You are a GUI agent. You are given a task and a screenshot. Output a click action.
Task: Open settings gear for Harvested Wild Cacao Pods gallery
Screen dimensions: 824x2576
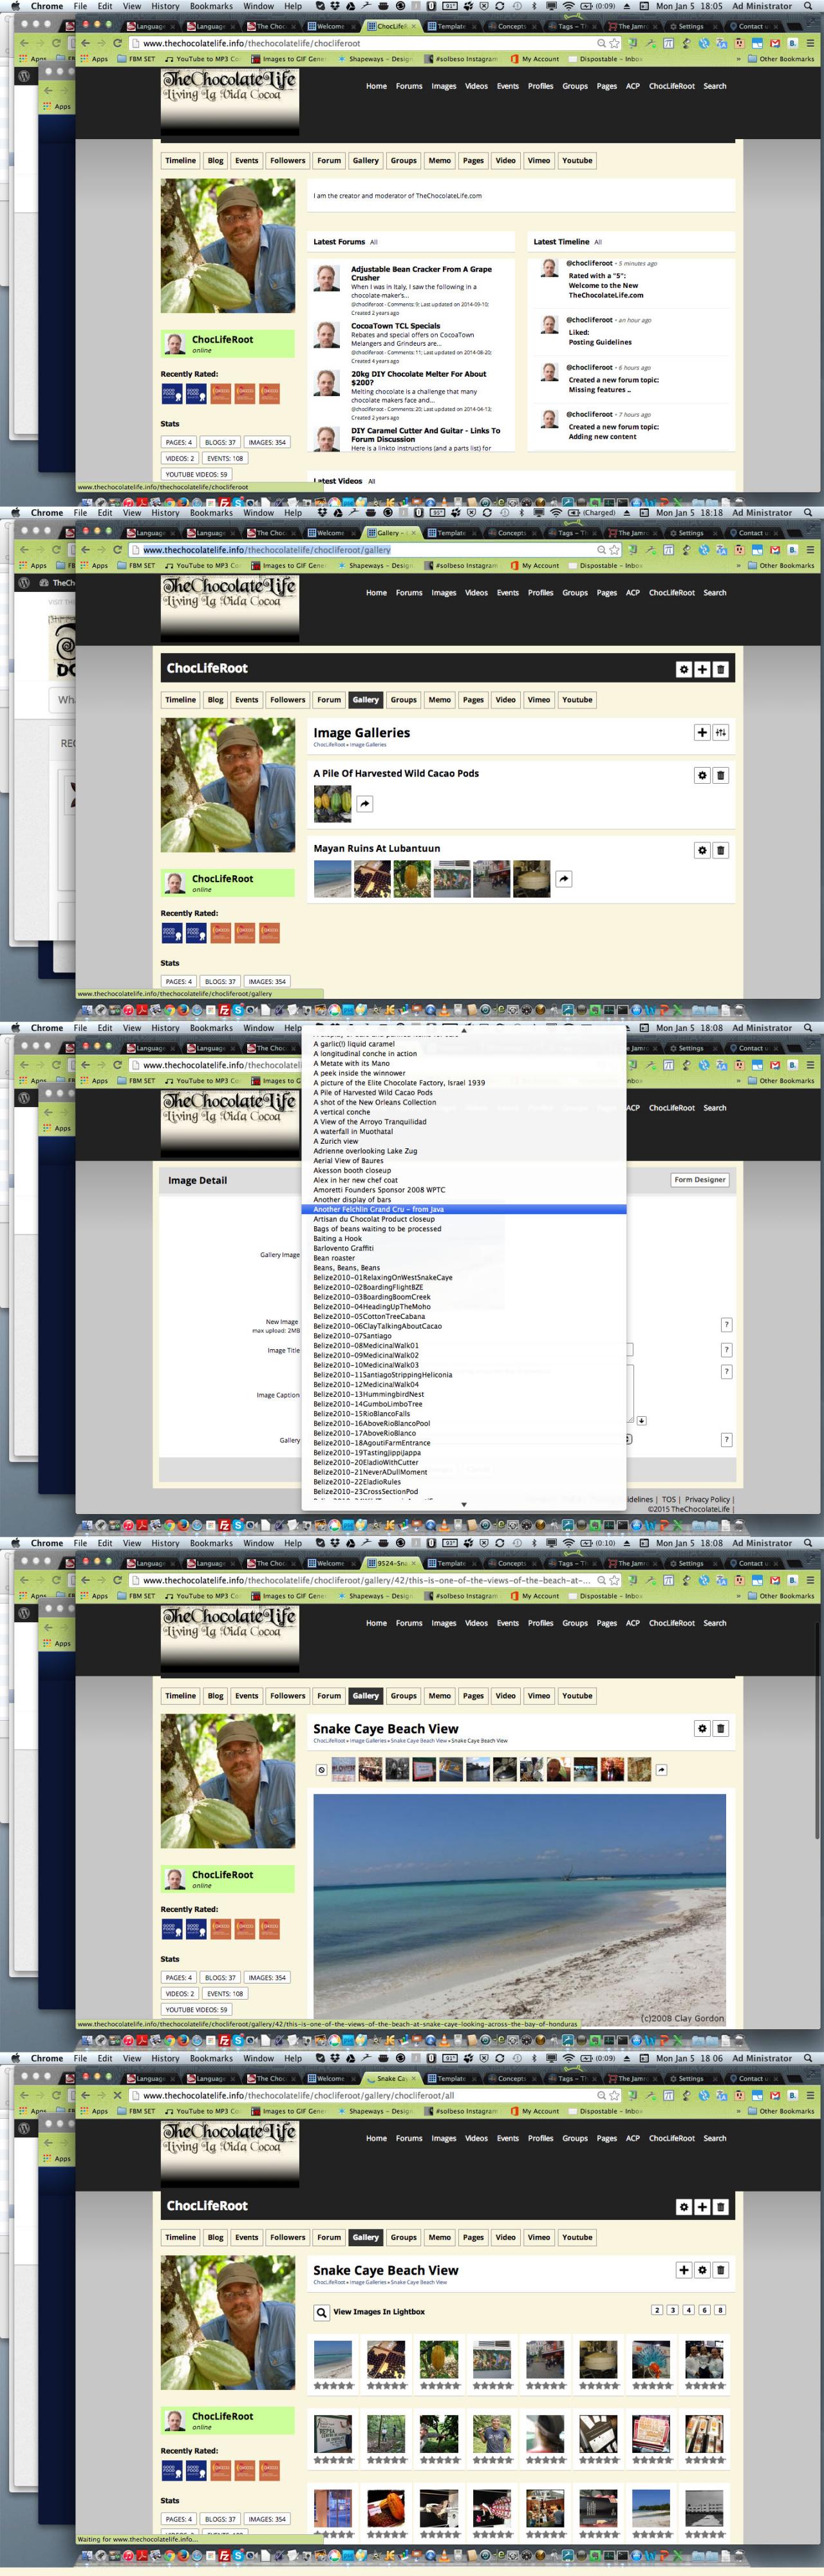click(702, 775)
